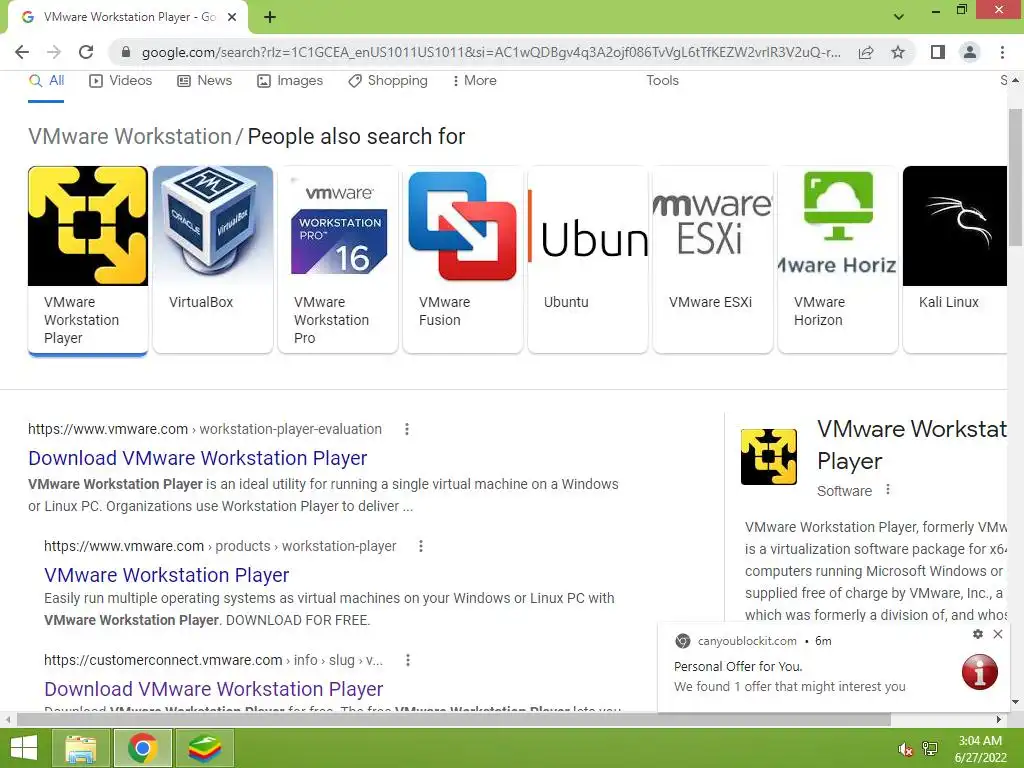The width and height of the screenshot is (1024, 768).
Task: Click the address bar URL field
Action: coord(491,52)
